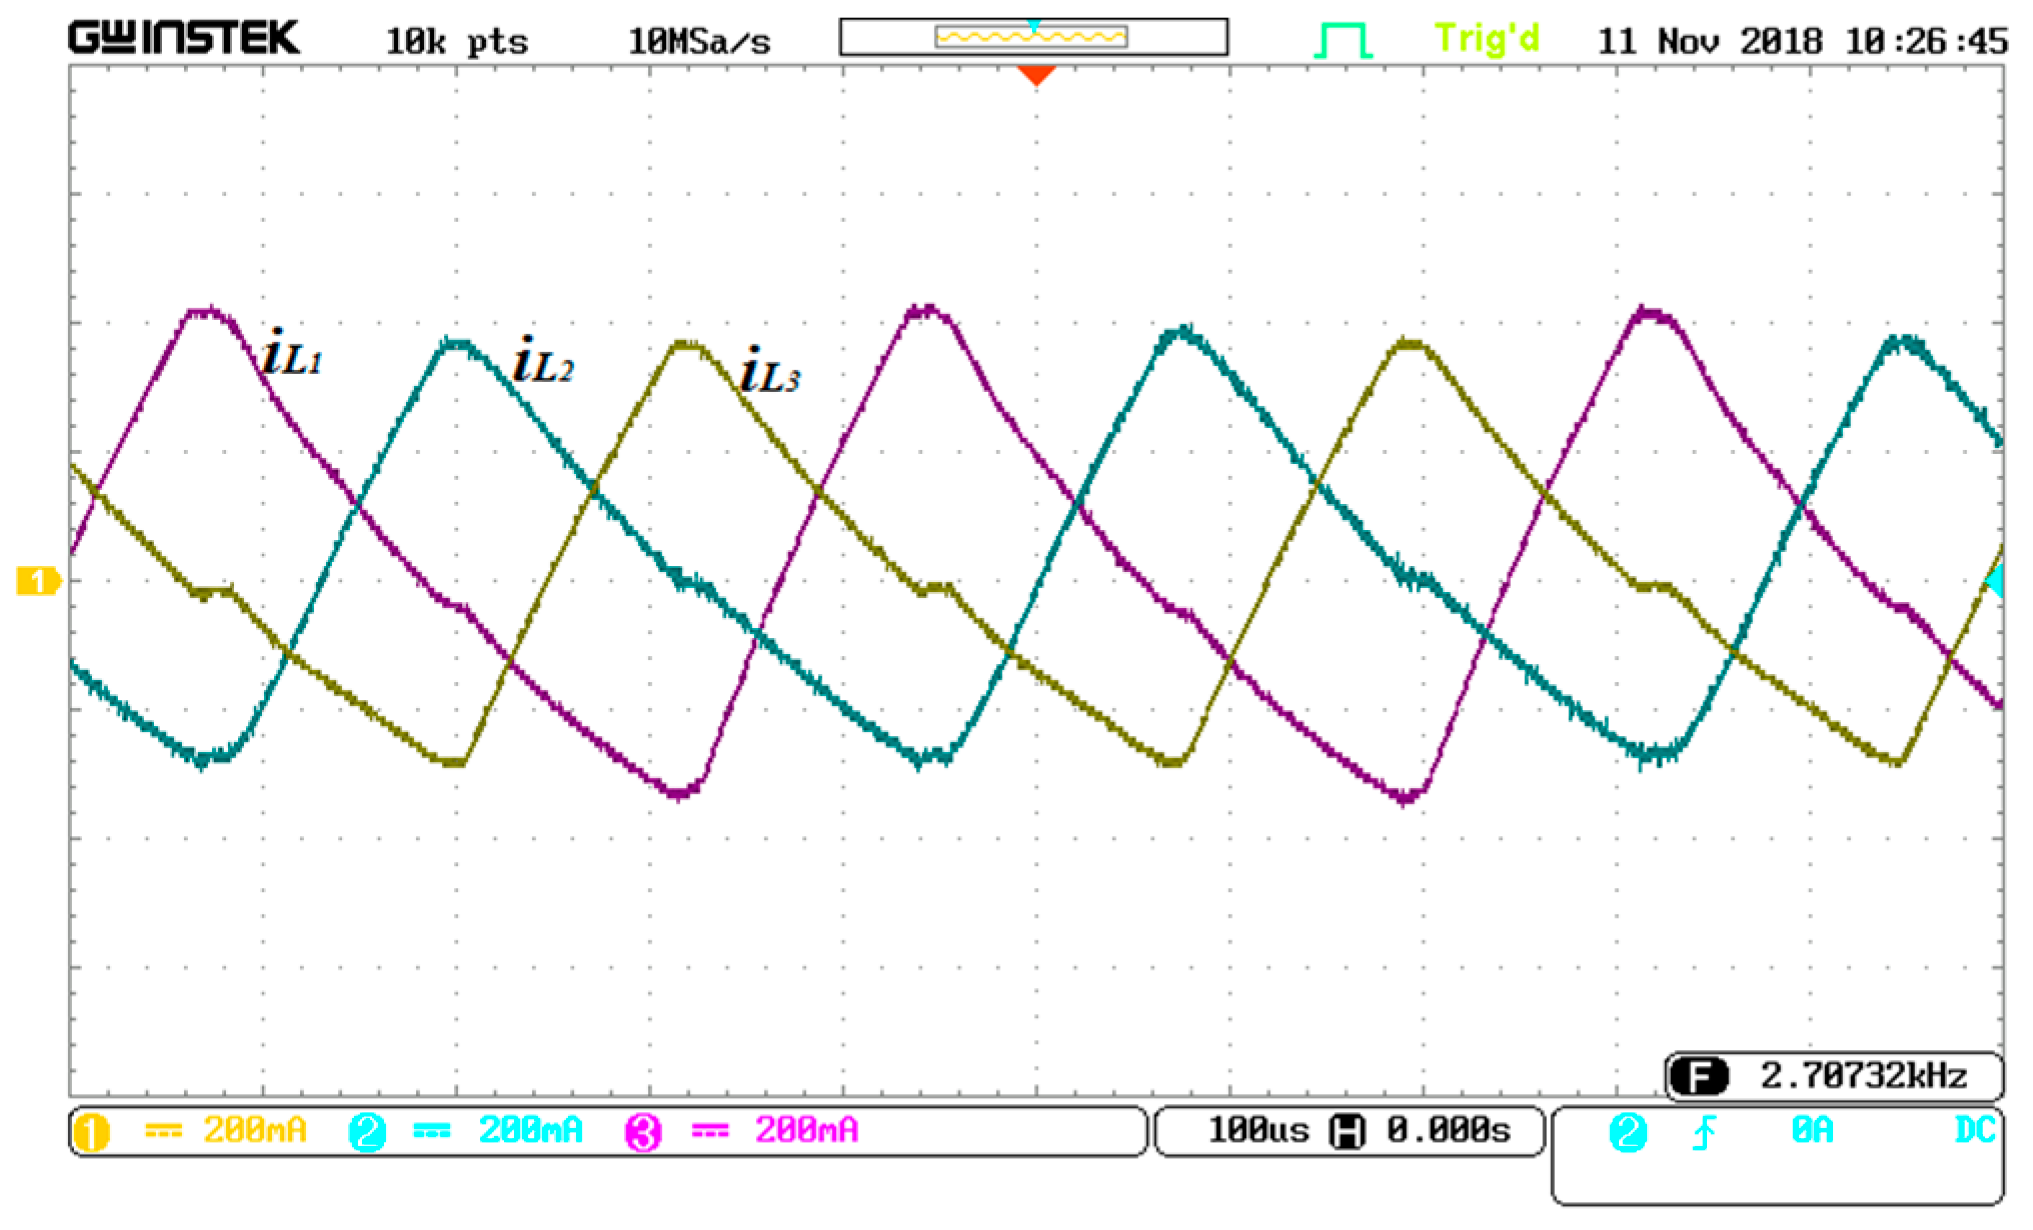
Task: Click the green pulse trigger type icon
Action: 1342,41
